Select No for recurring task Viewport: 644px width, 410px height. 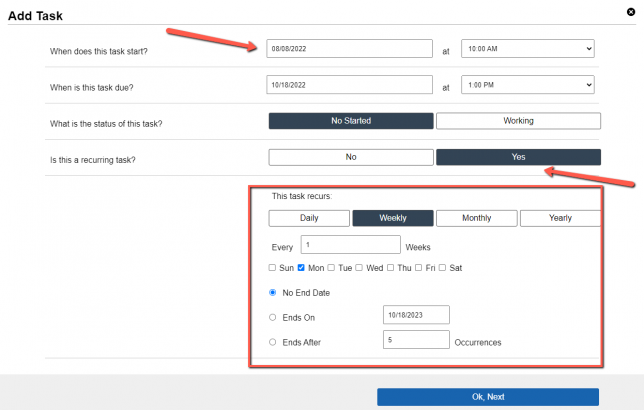(351, 157)
